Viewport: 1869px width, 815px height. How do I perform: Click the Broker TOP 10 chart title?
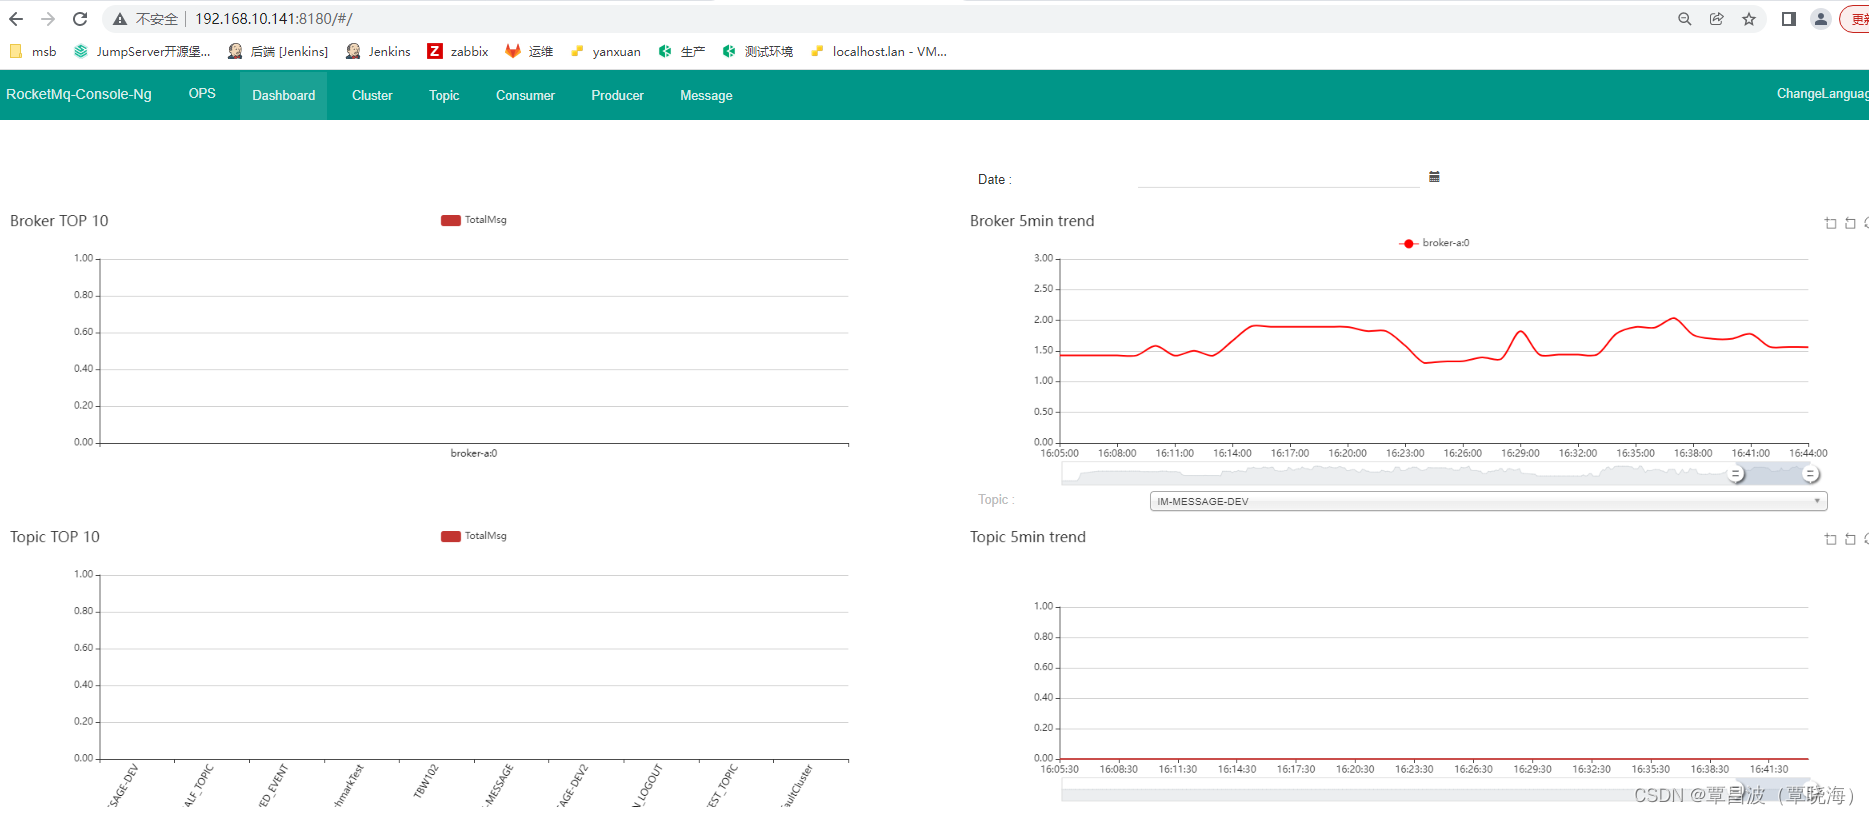pos(59,221)
